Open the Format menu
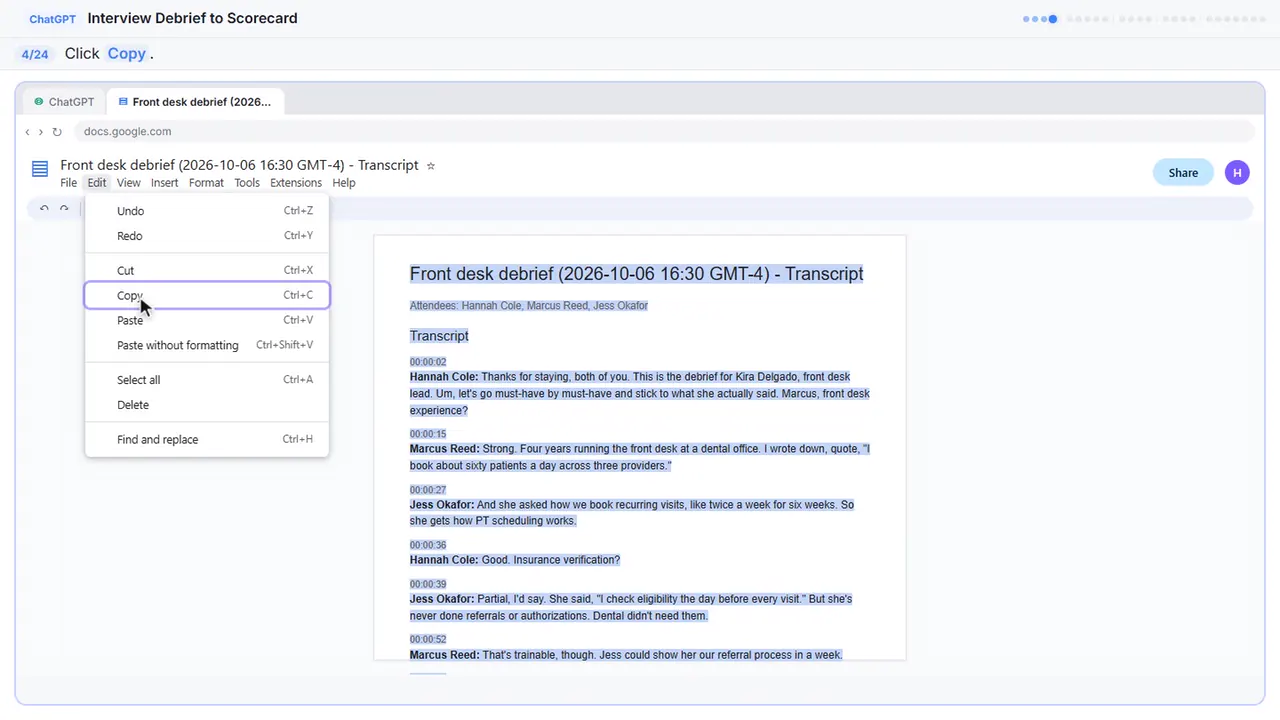Screen dimensions: 1280x720 click(206, 183)
